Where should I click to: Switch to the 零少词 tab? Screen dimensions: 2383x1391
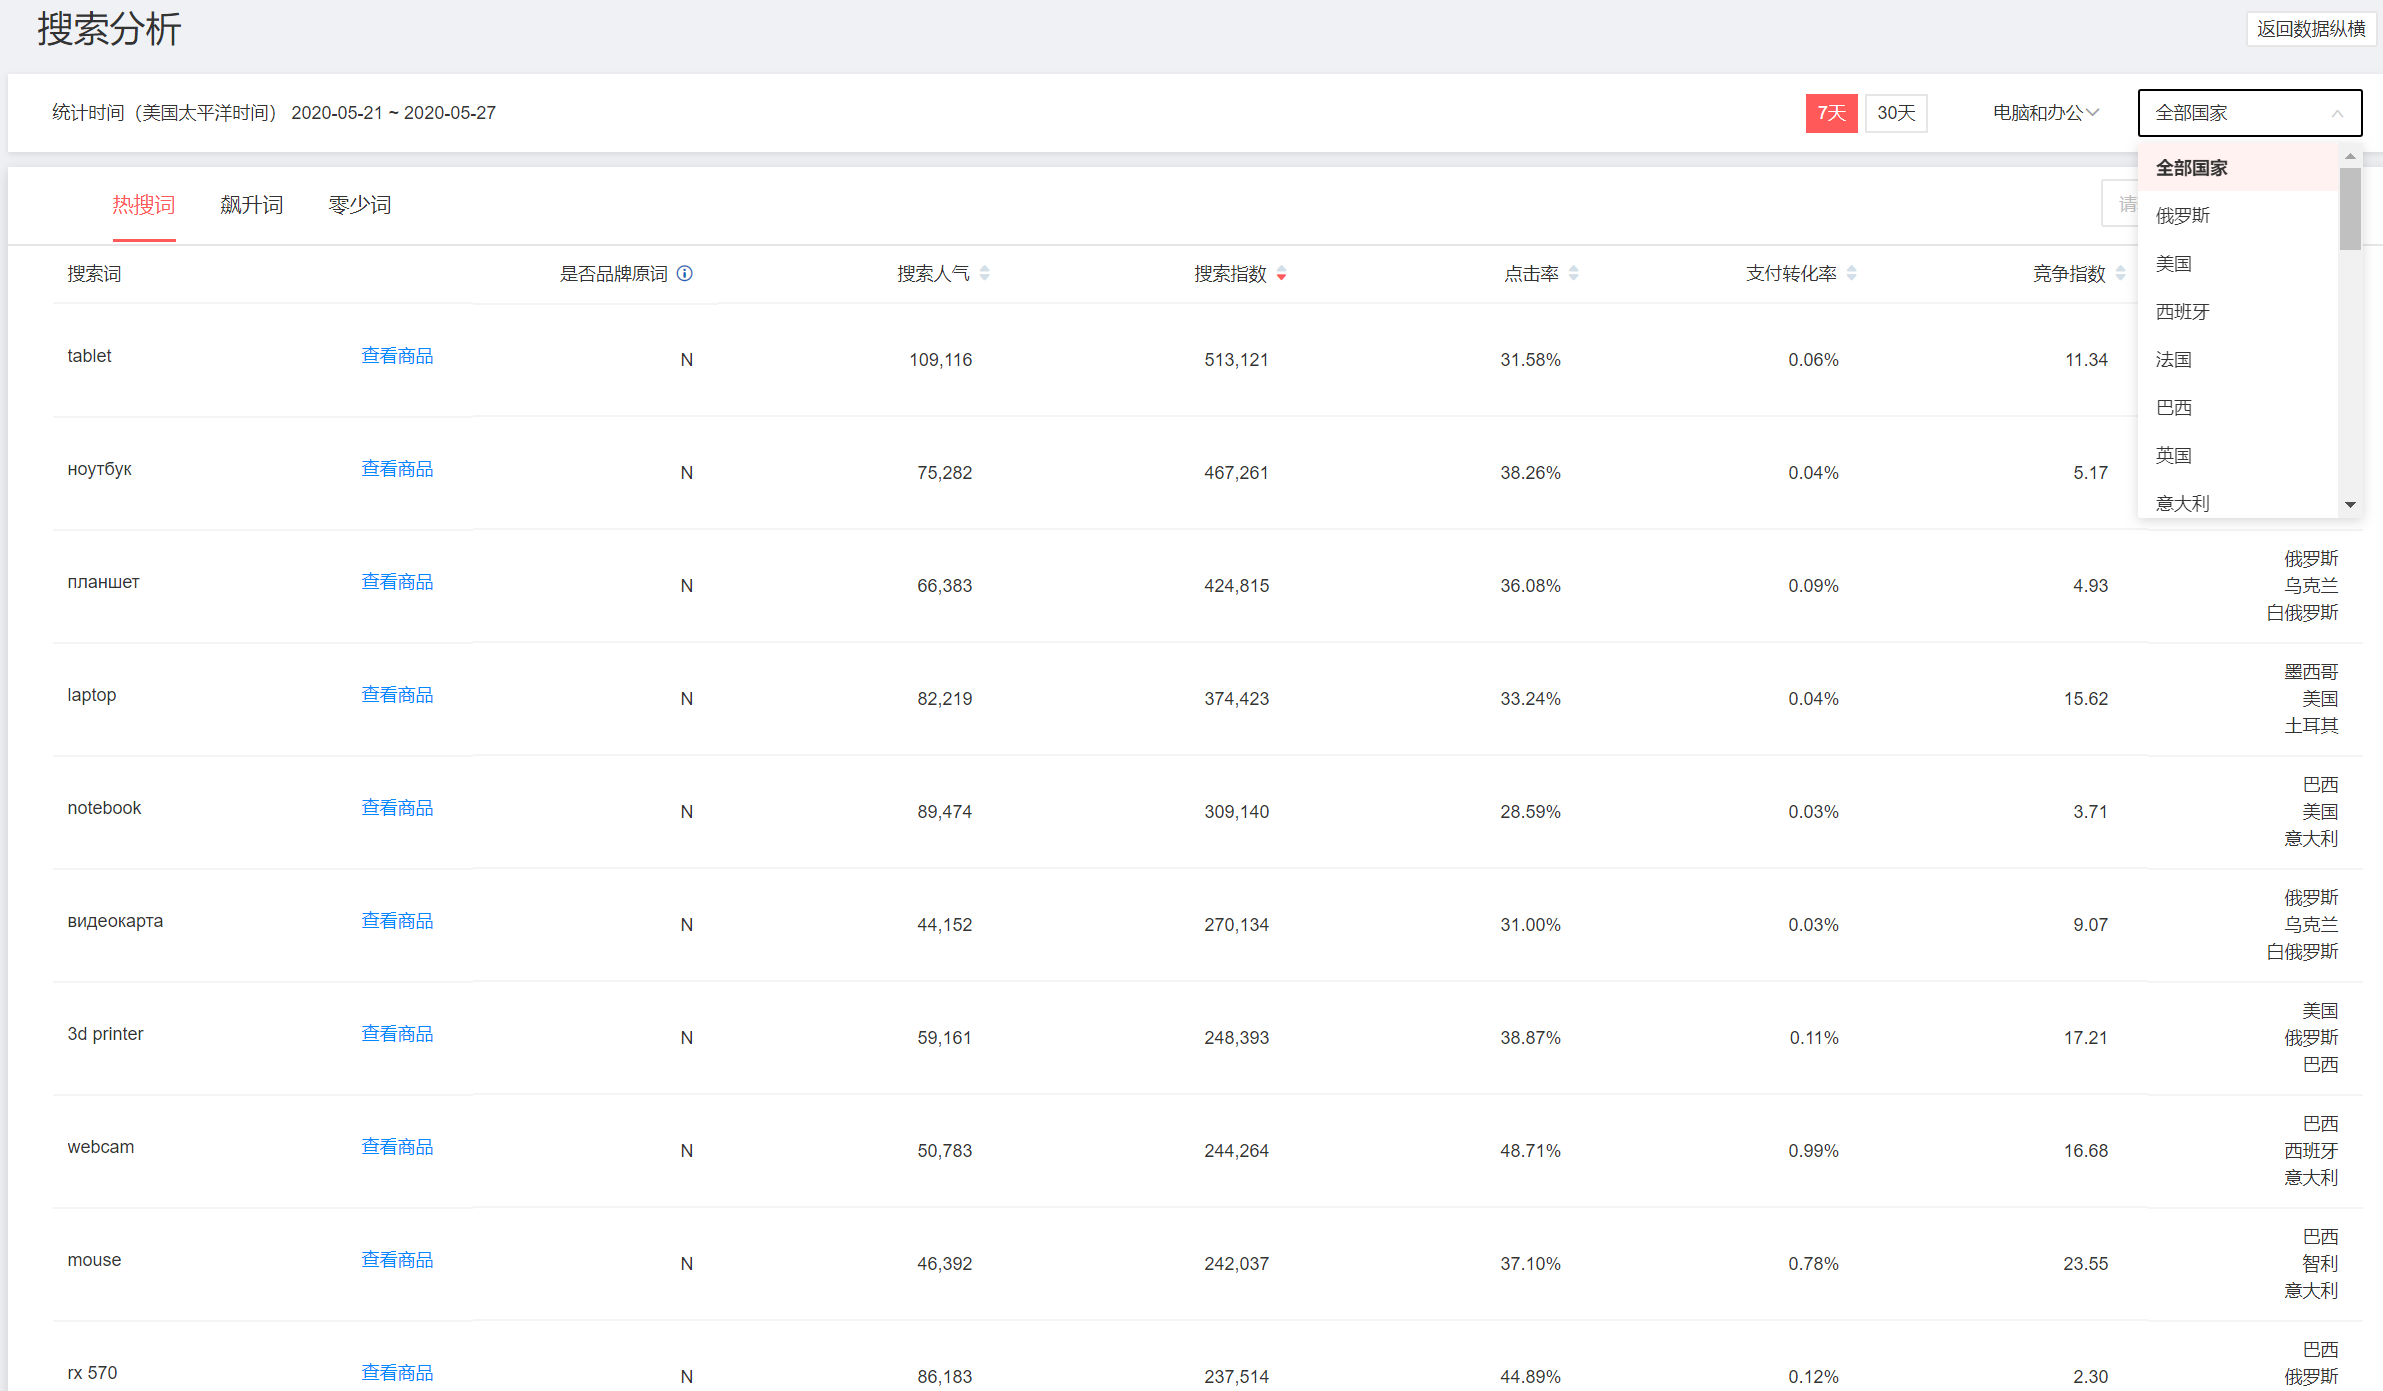pos(360,205)
